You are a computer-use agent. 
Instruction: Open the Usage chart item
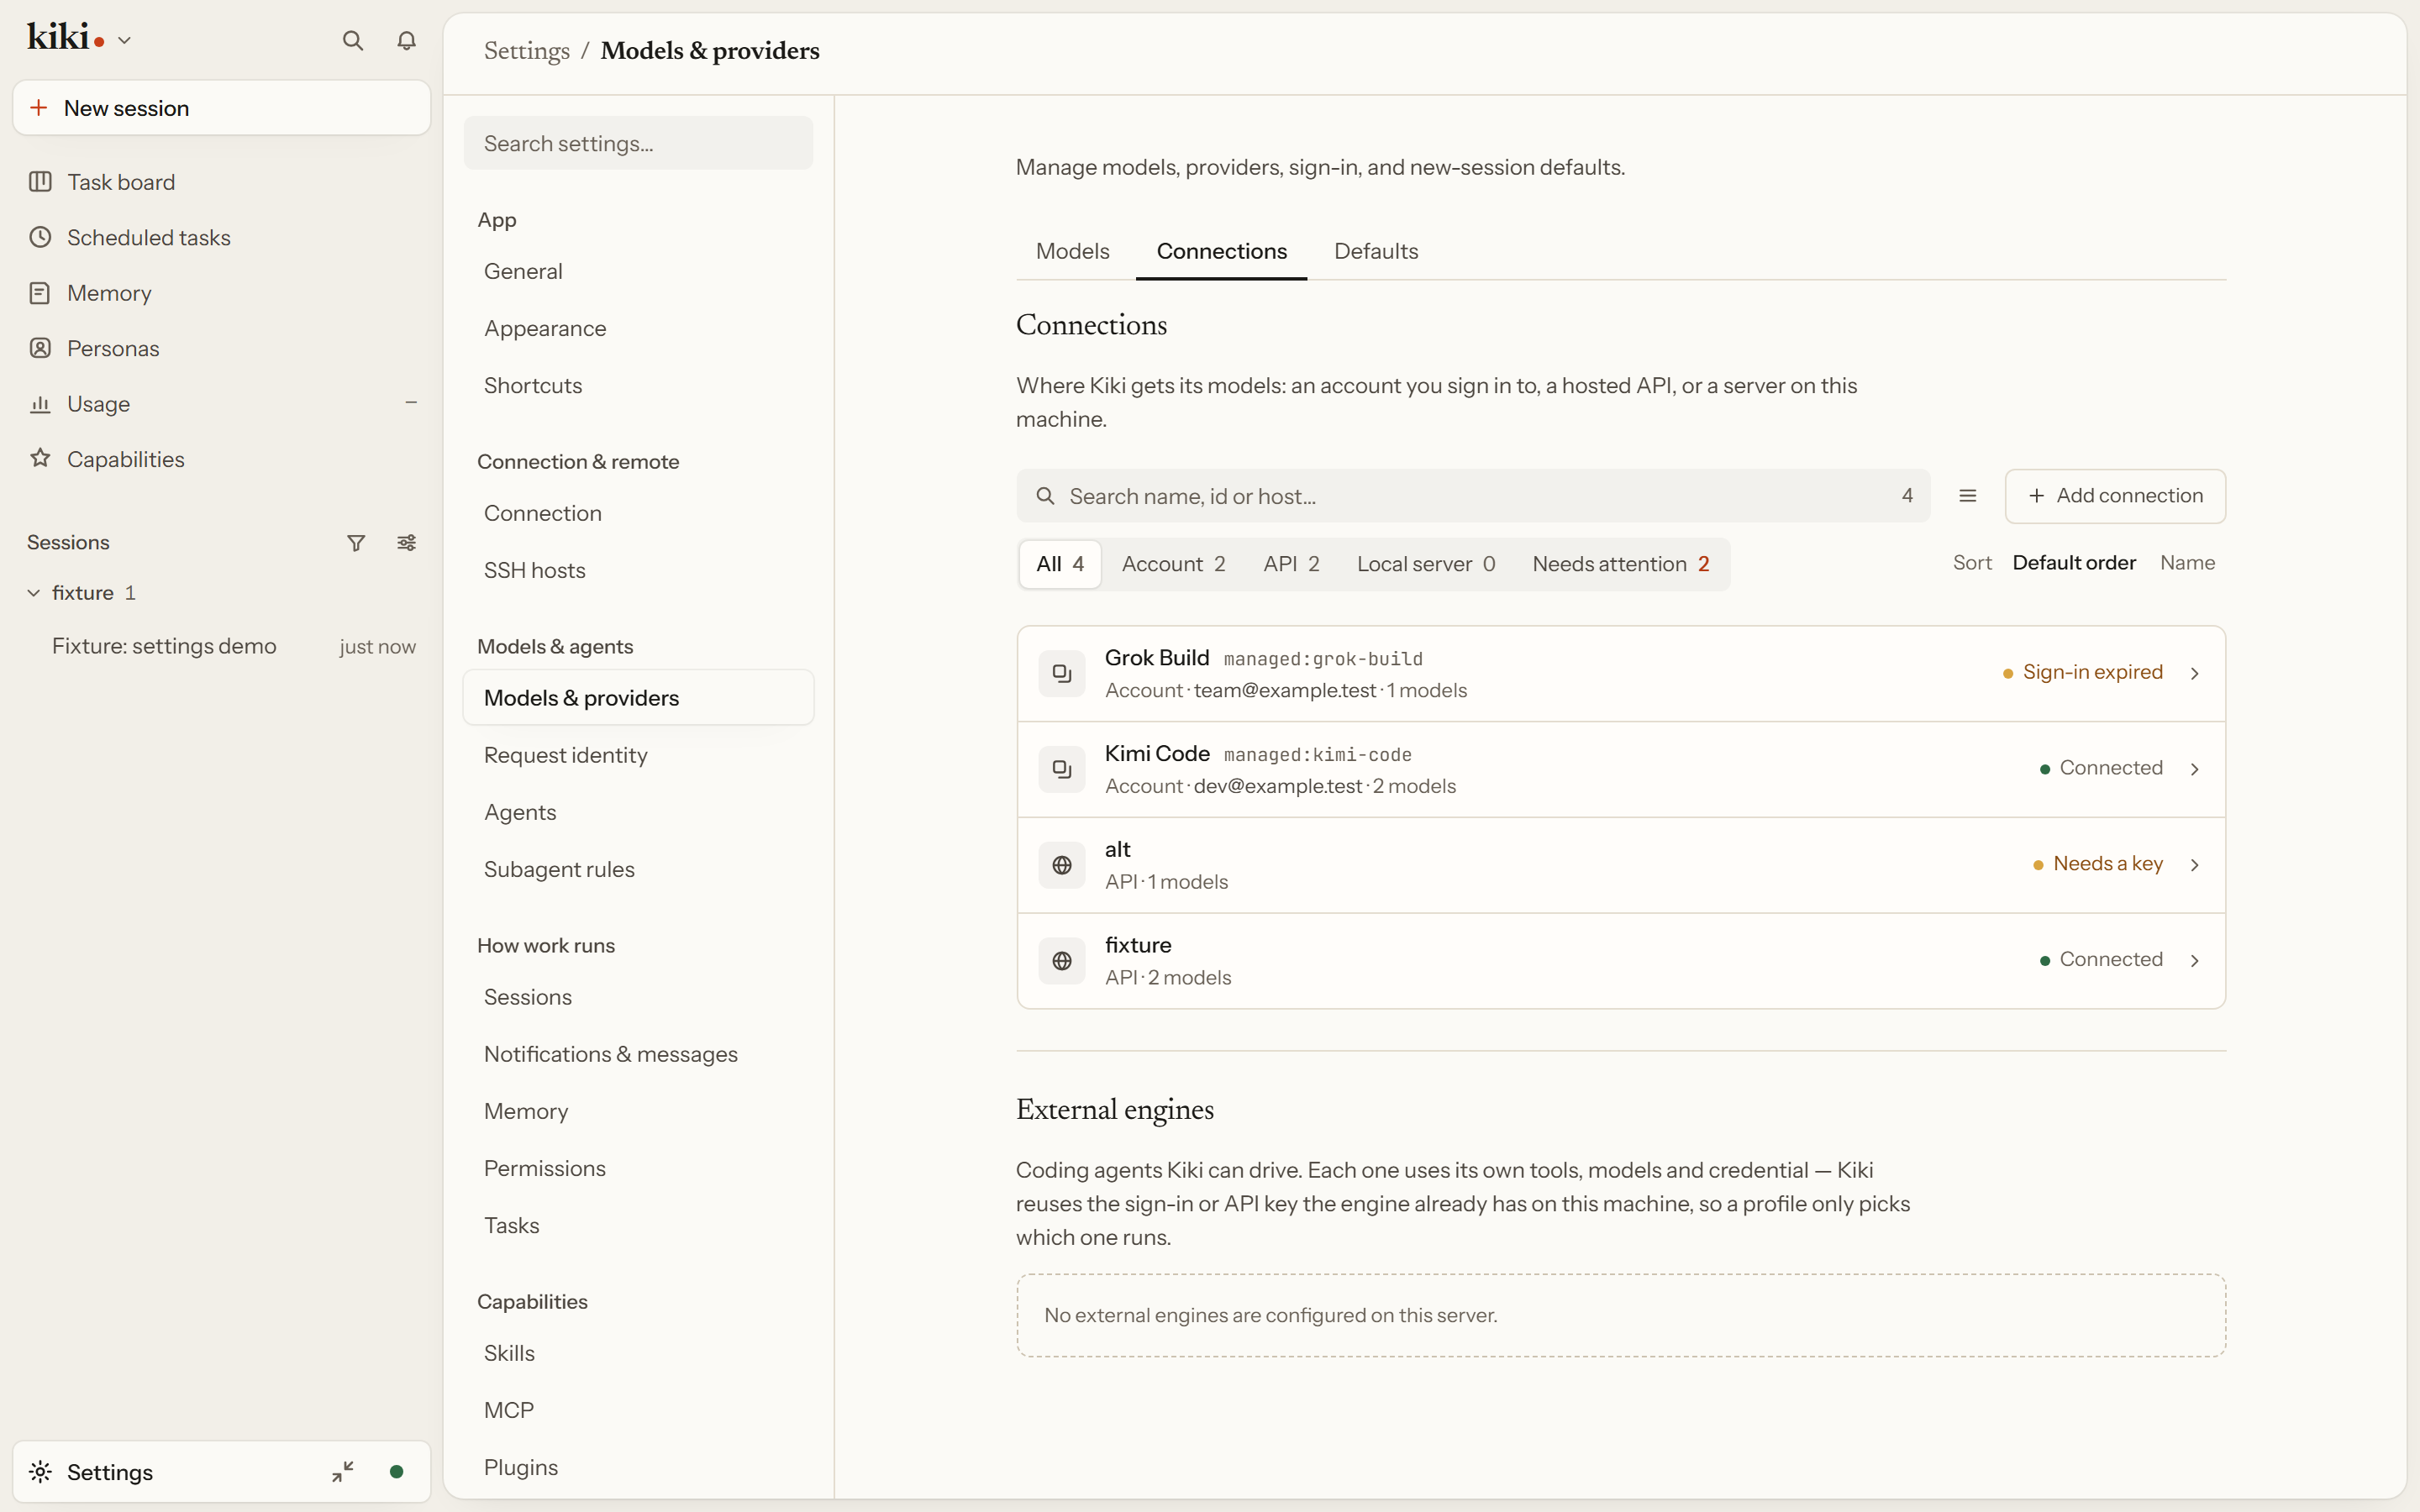point(221,404)
